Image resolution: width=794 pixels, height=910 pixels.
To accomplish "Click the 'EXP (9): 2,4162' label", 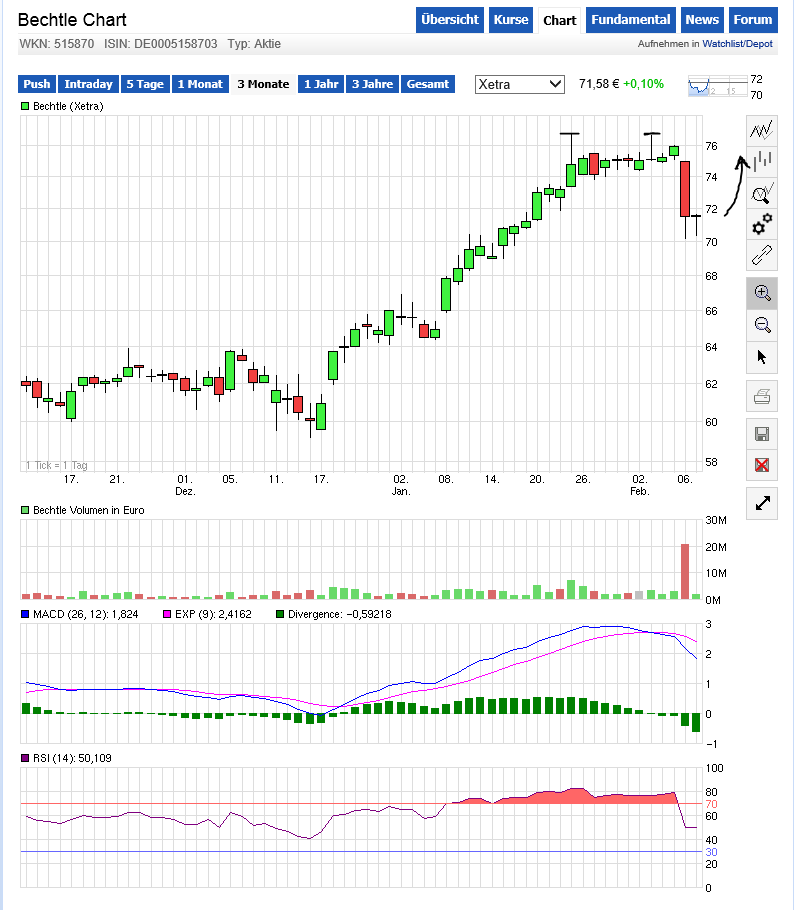I will (213, 614).
